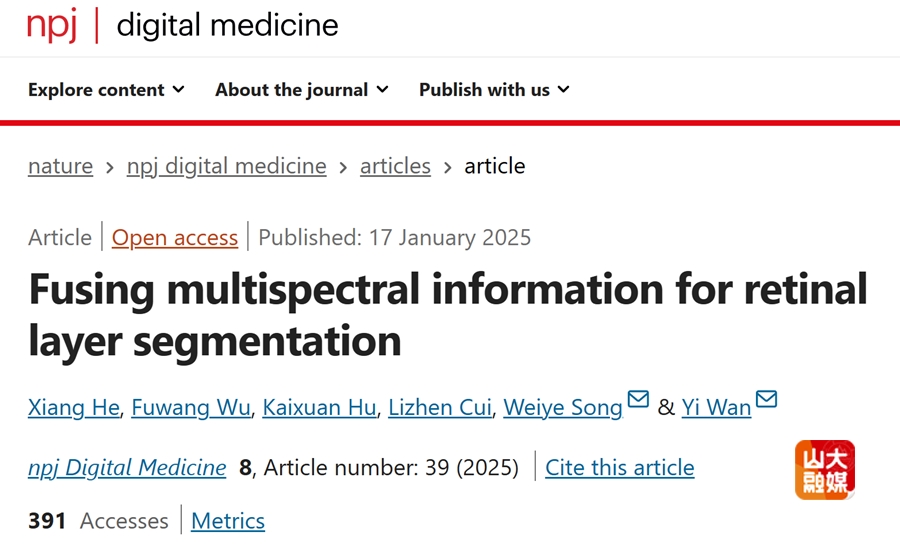900x545 pixels.
Task: Navigate to articles breadcrumb link
Action: (x=395, y=166)
